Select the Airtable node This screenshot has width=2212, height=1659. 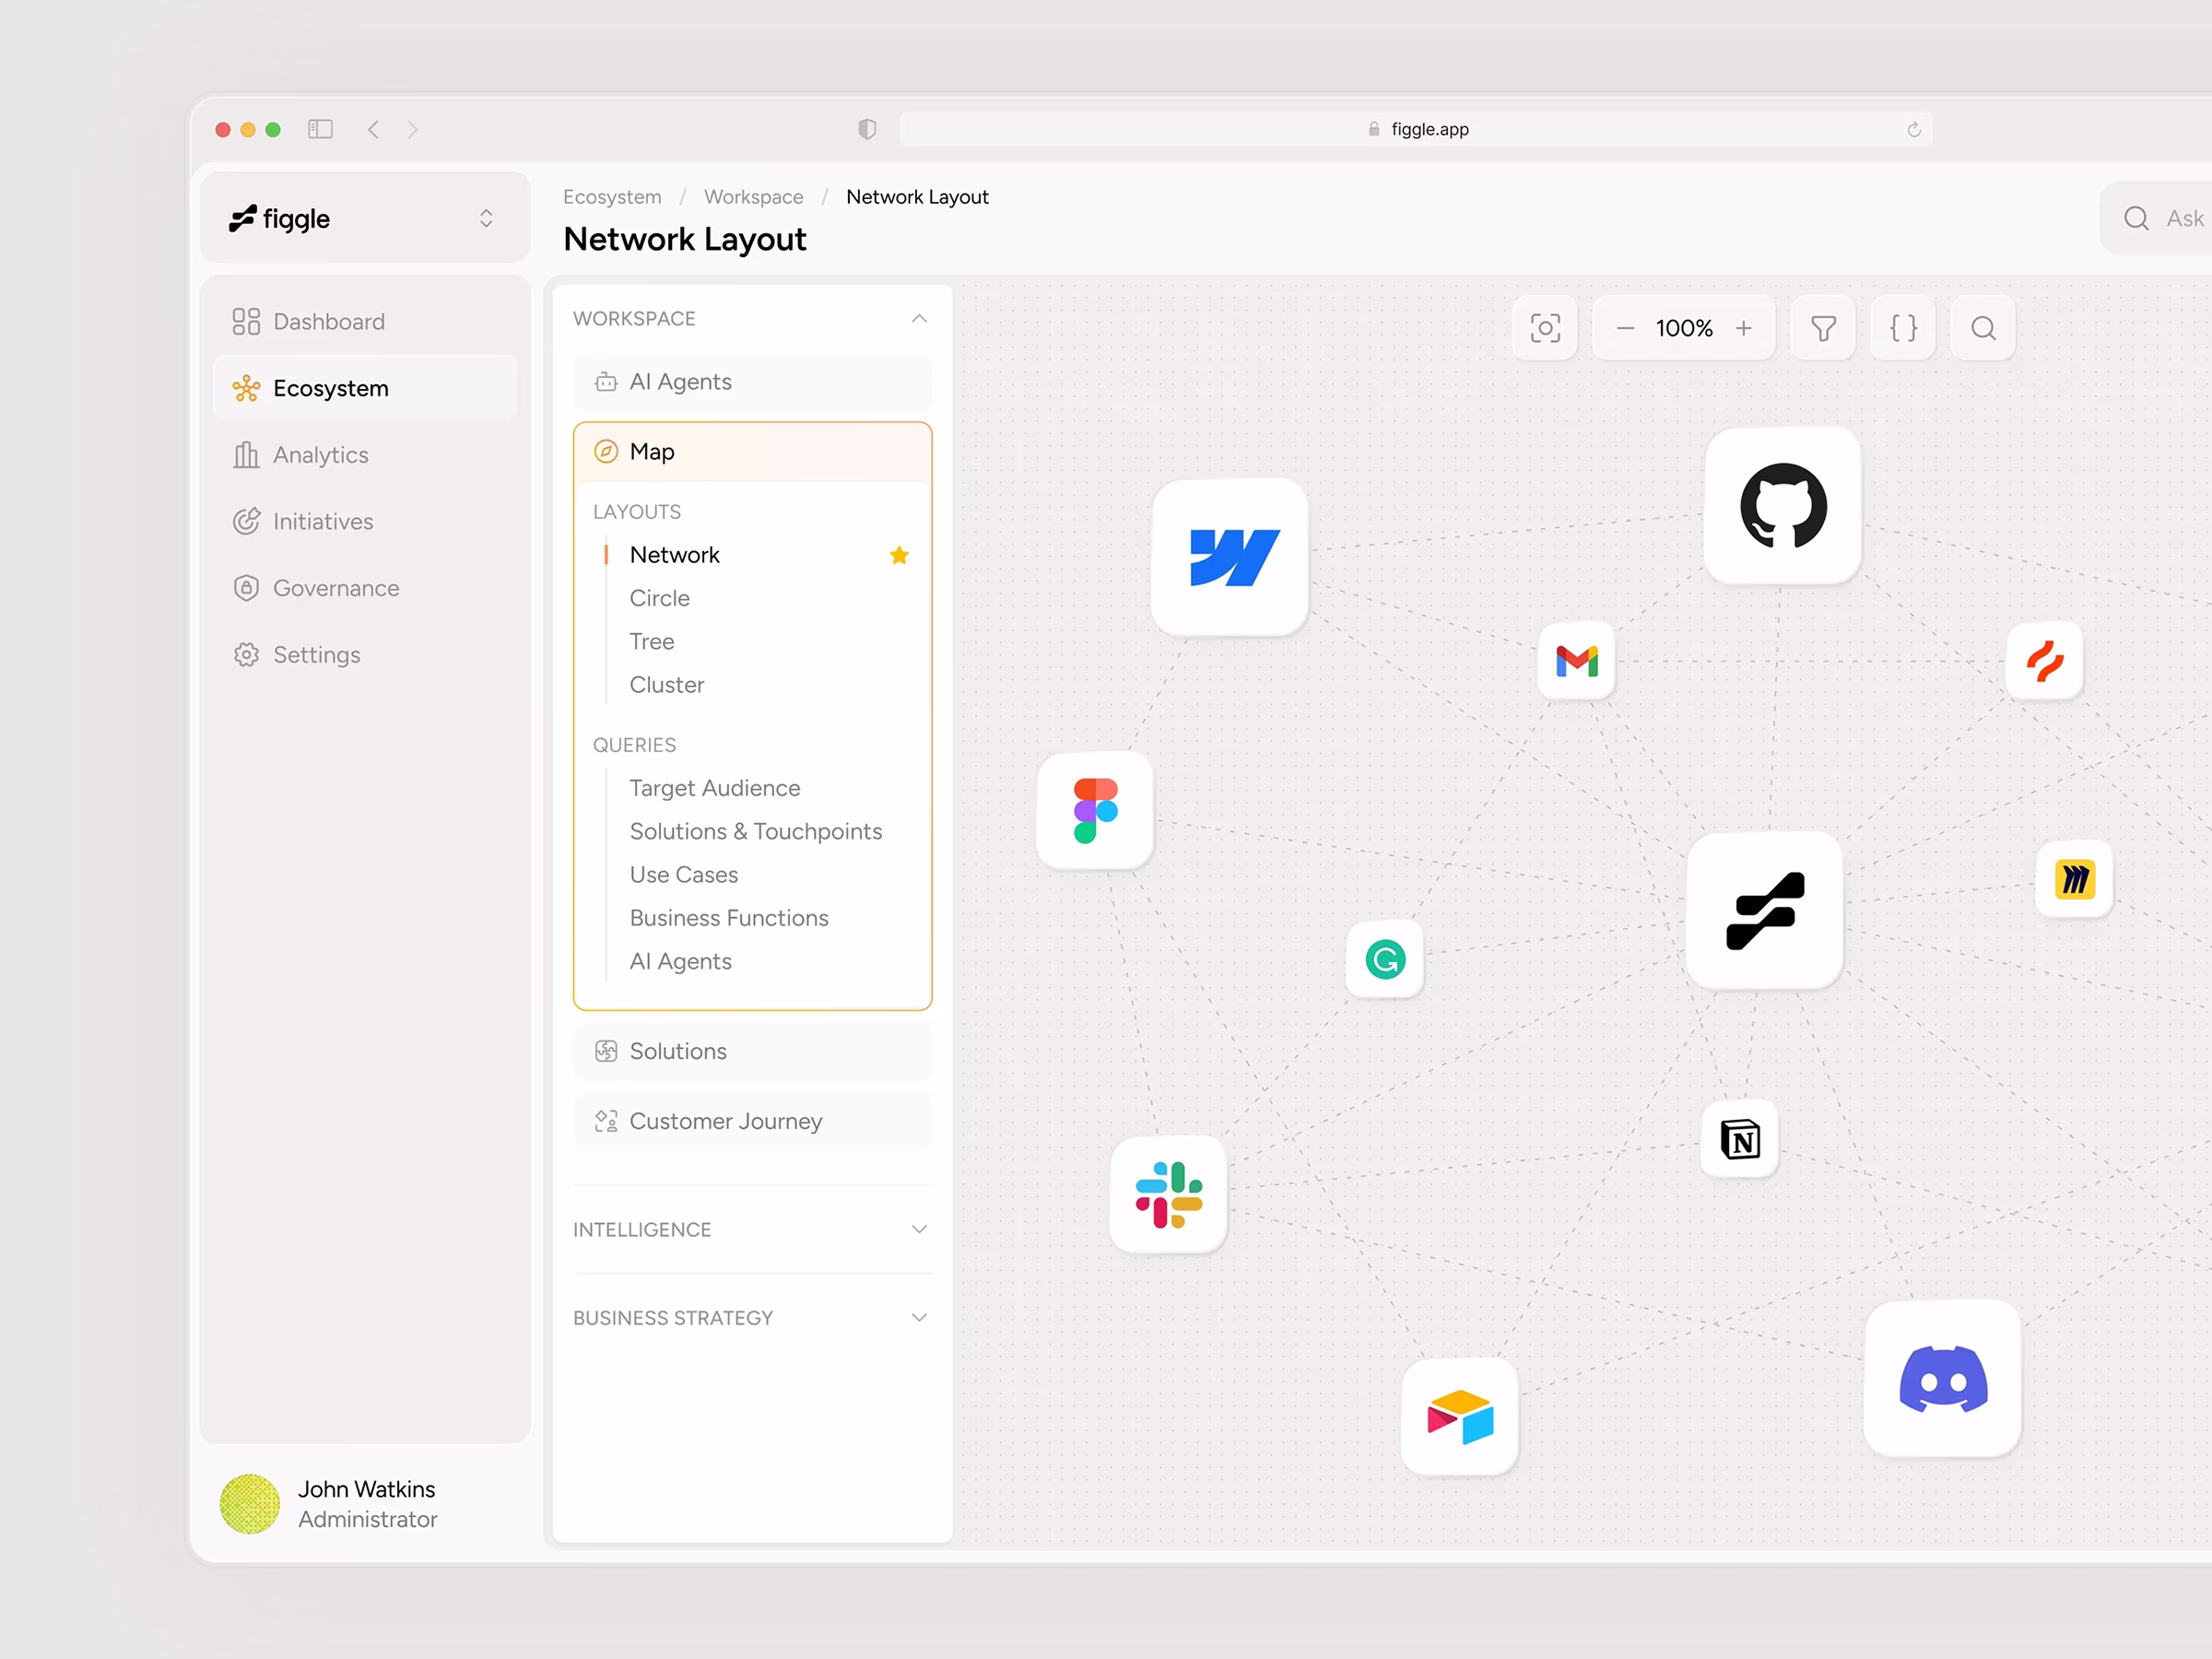point(1460,1416)
